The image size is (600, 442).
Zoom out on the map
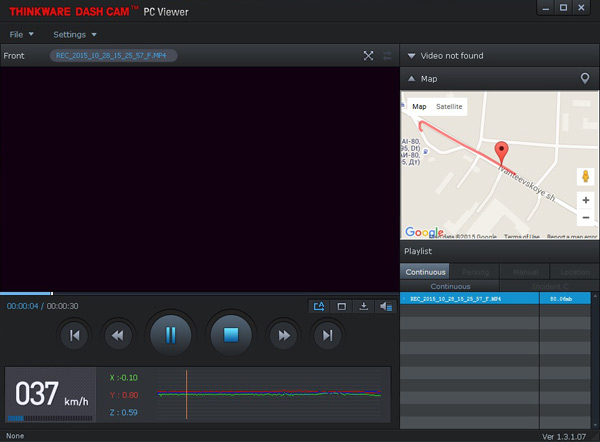(x=585, y=217)
